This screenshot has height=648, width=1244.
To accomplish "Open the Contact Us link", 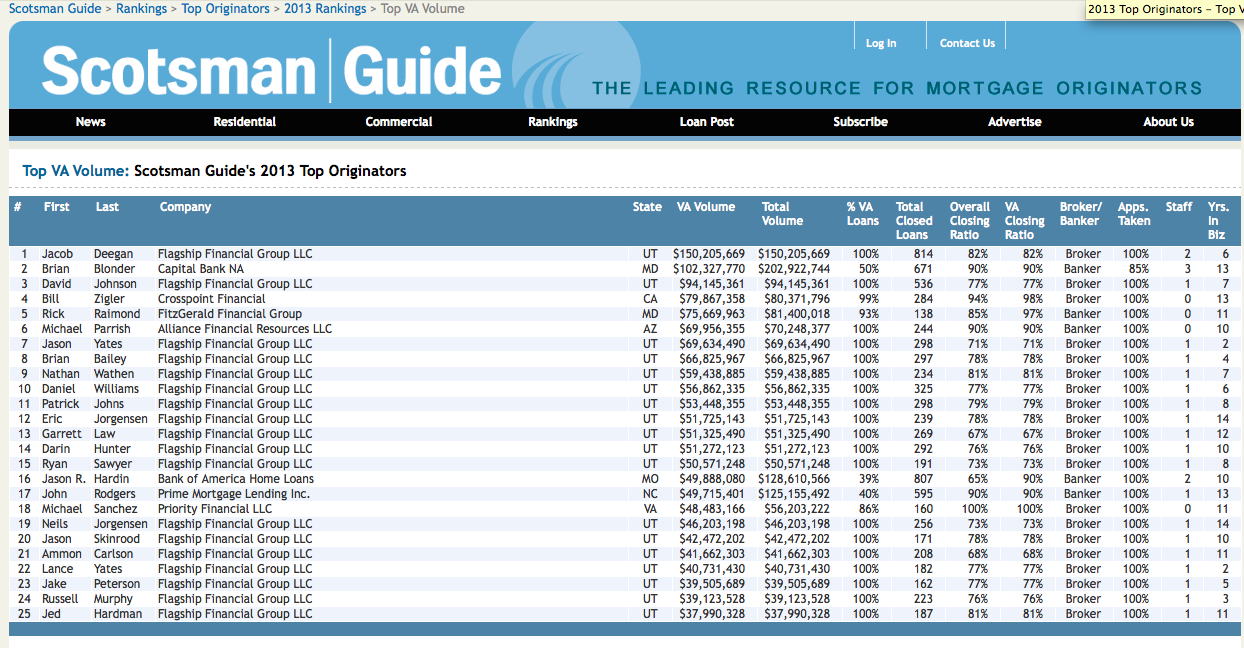I will pos(967,43).
